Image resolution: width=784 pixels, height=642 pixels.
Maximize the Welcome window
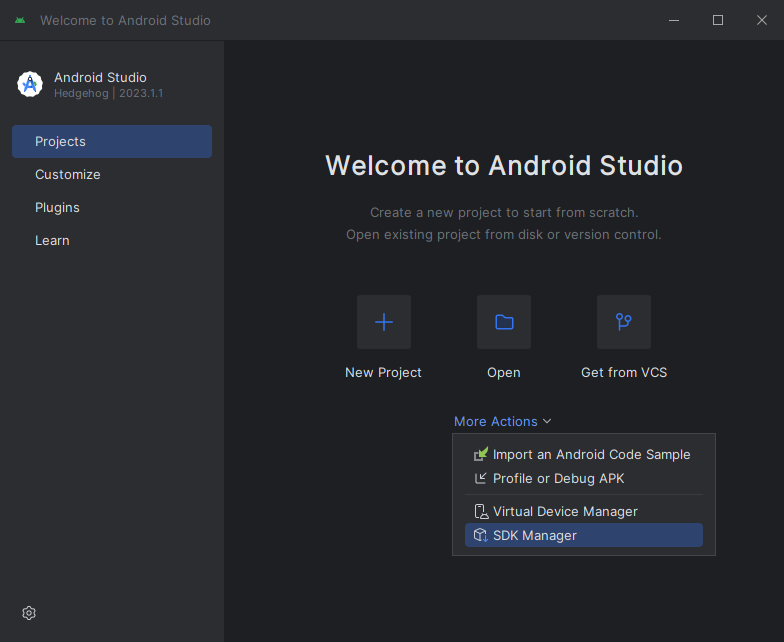pos(718,20)
